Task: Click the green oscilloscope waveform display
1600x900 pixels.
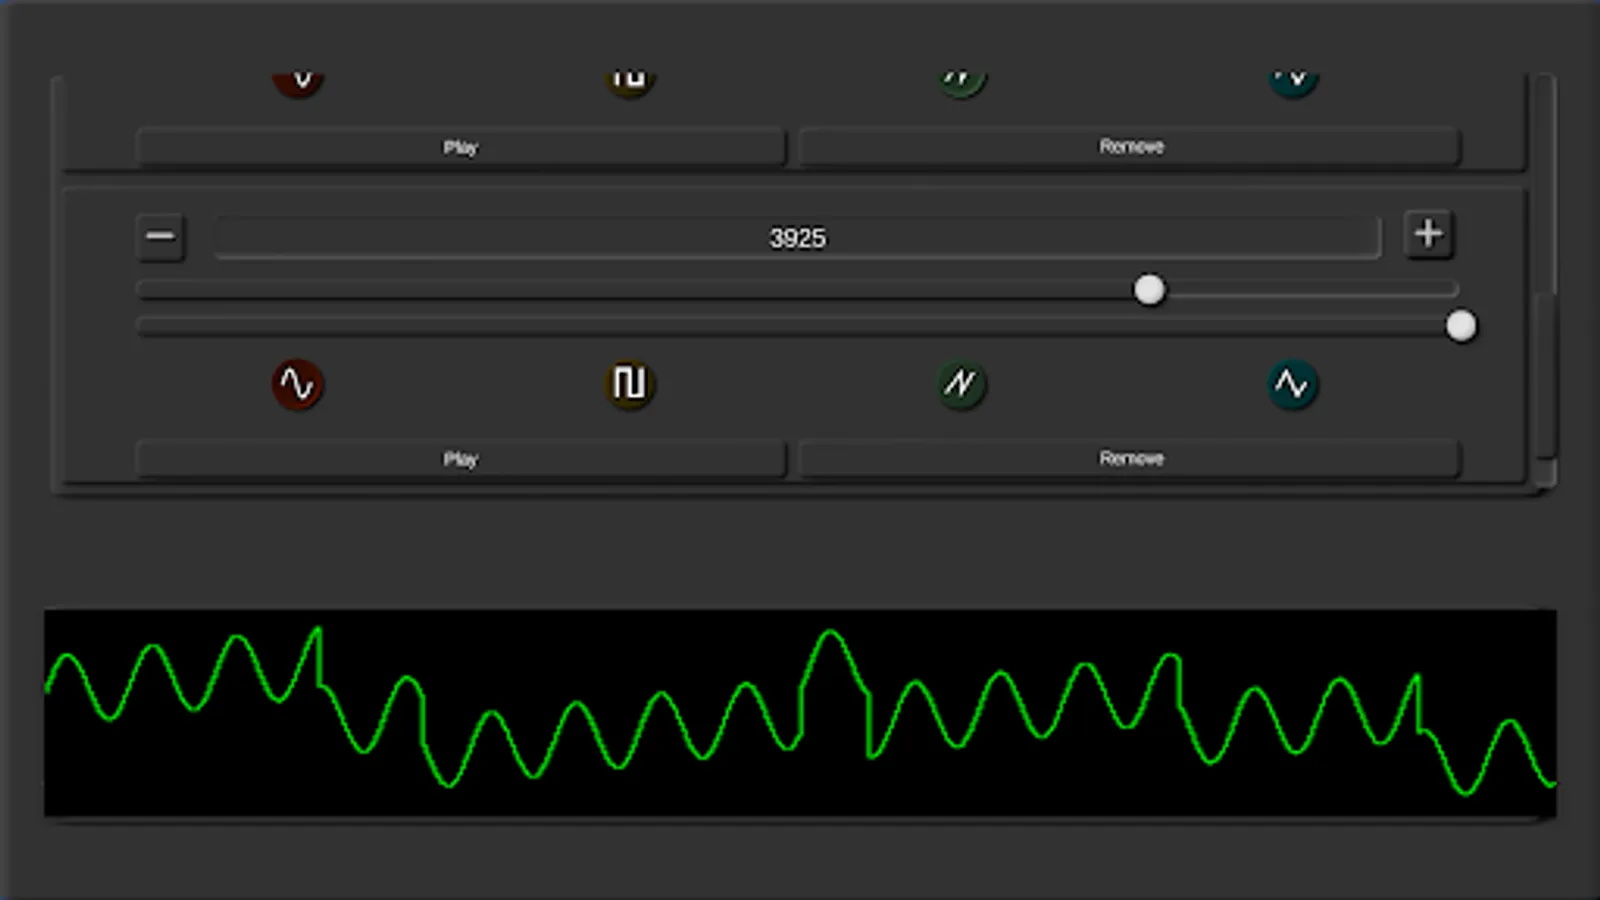Action: [x=800, y=712]
